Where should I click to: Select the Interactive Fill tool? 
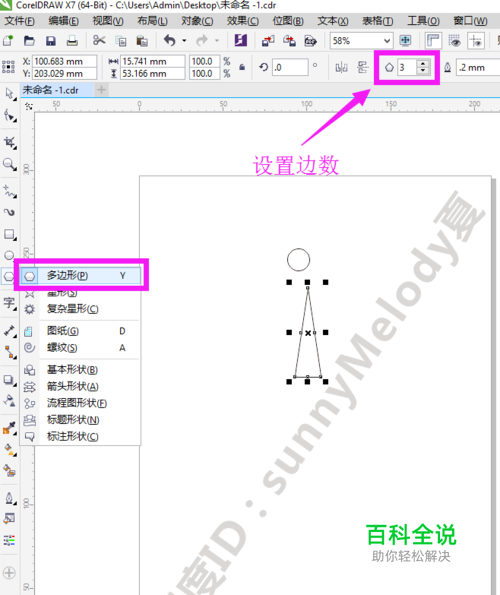[9, 450]
